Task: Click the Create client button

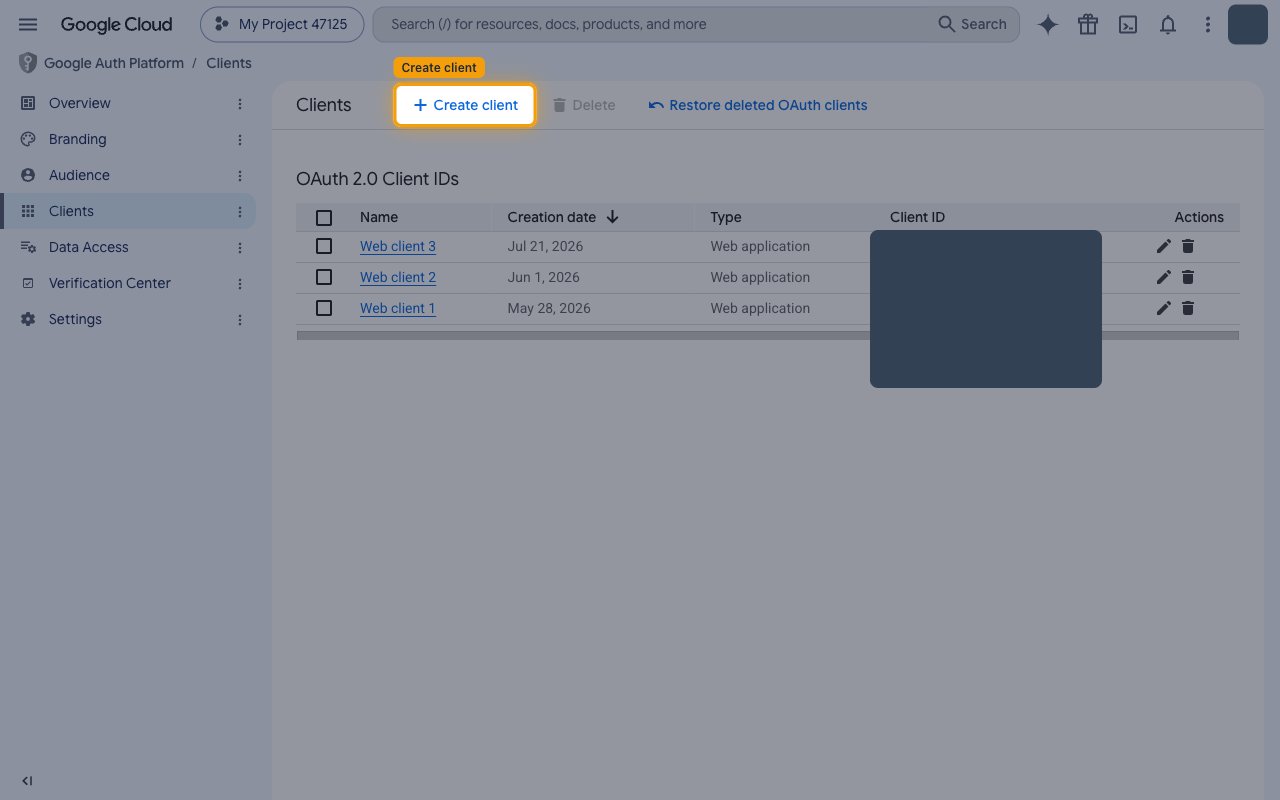Action: pos(465,105)
